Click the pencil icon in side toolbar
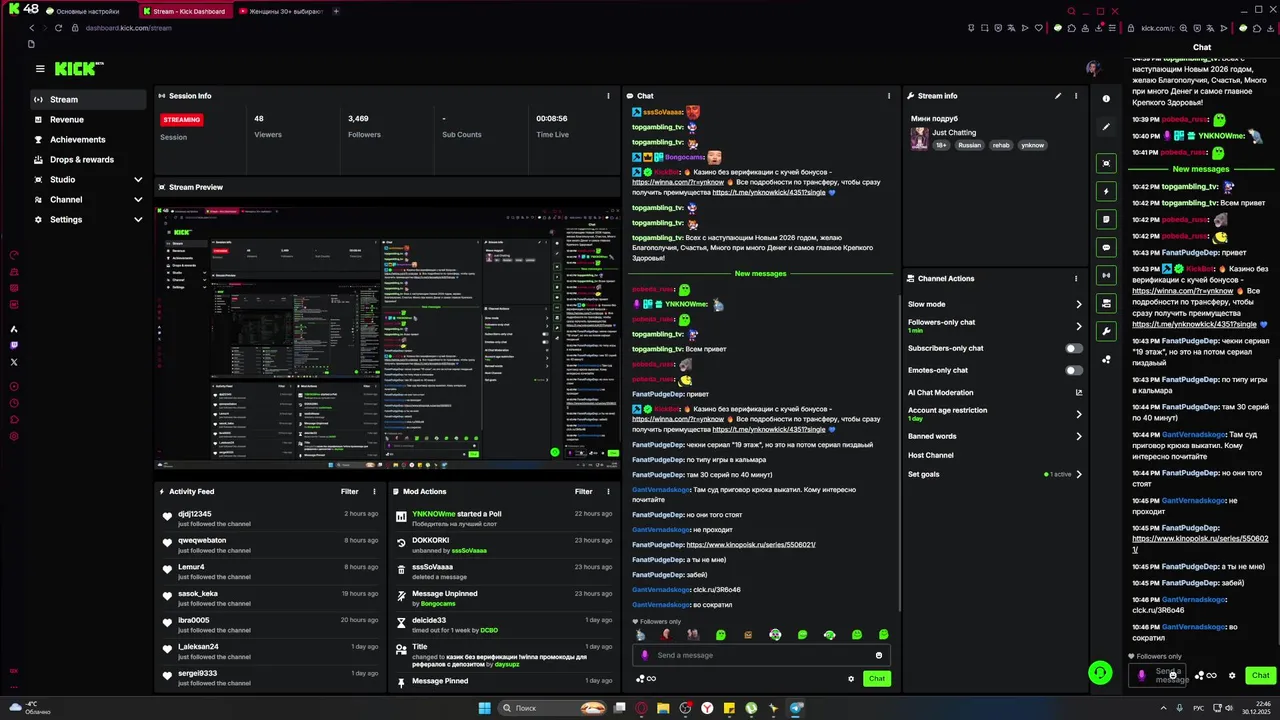Screen dimensions: 1280x720 (x=1106, y=127)
